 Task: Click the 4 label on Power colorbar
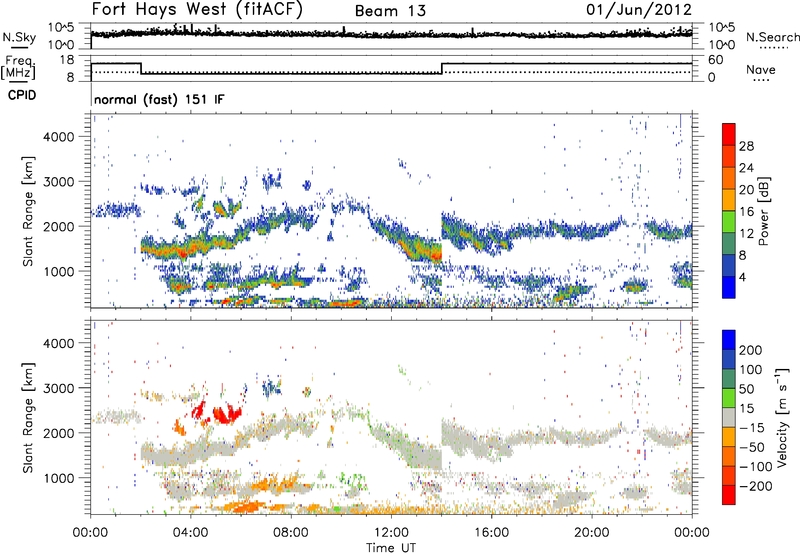743,277
